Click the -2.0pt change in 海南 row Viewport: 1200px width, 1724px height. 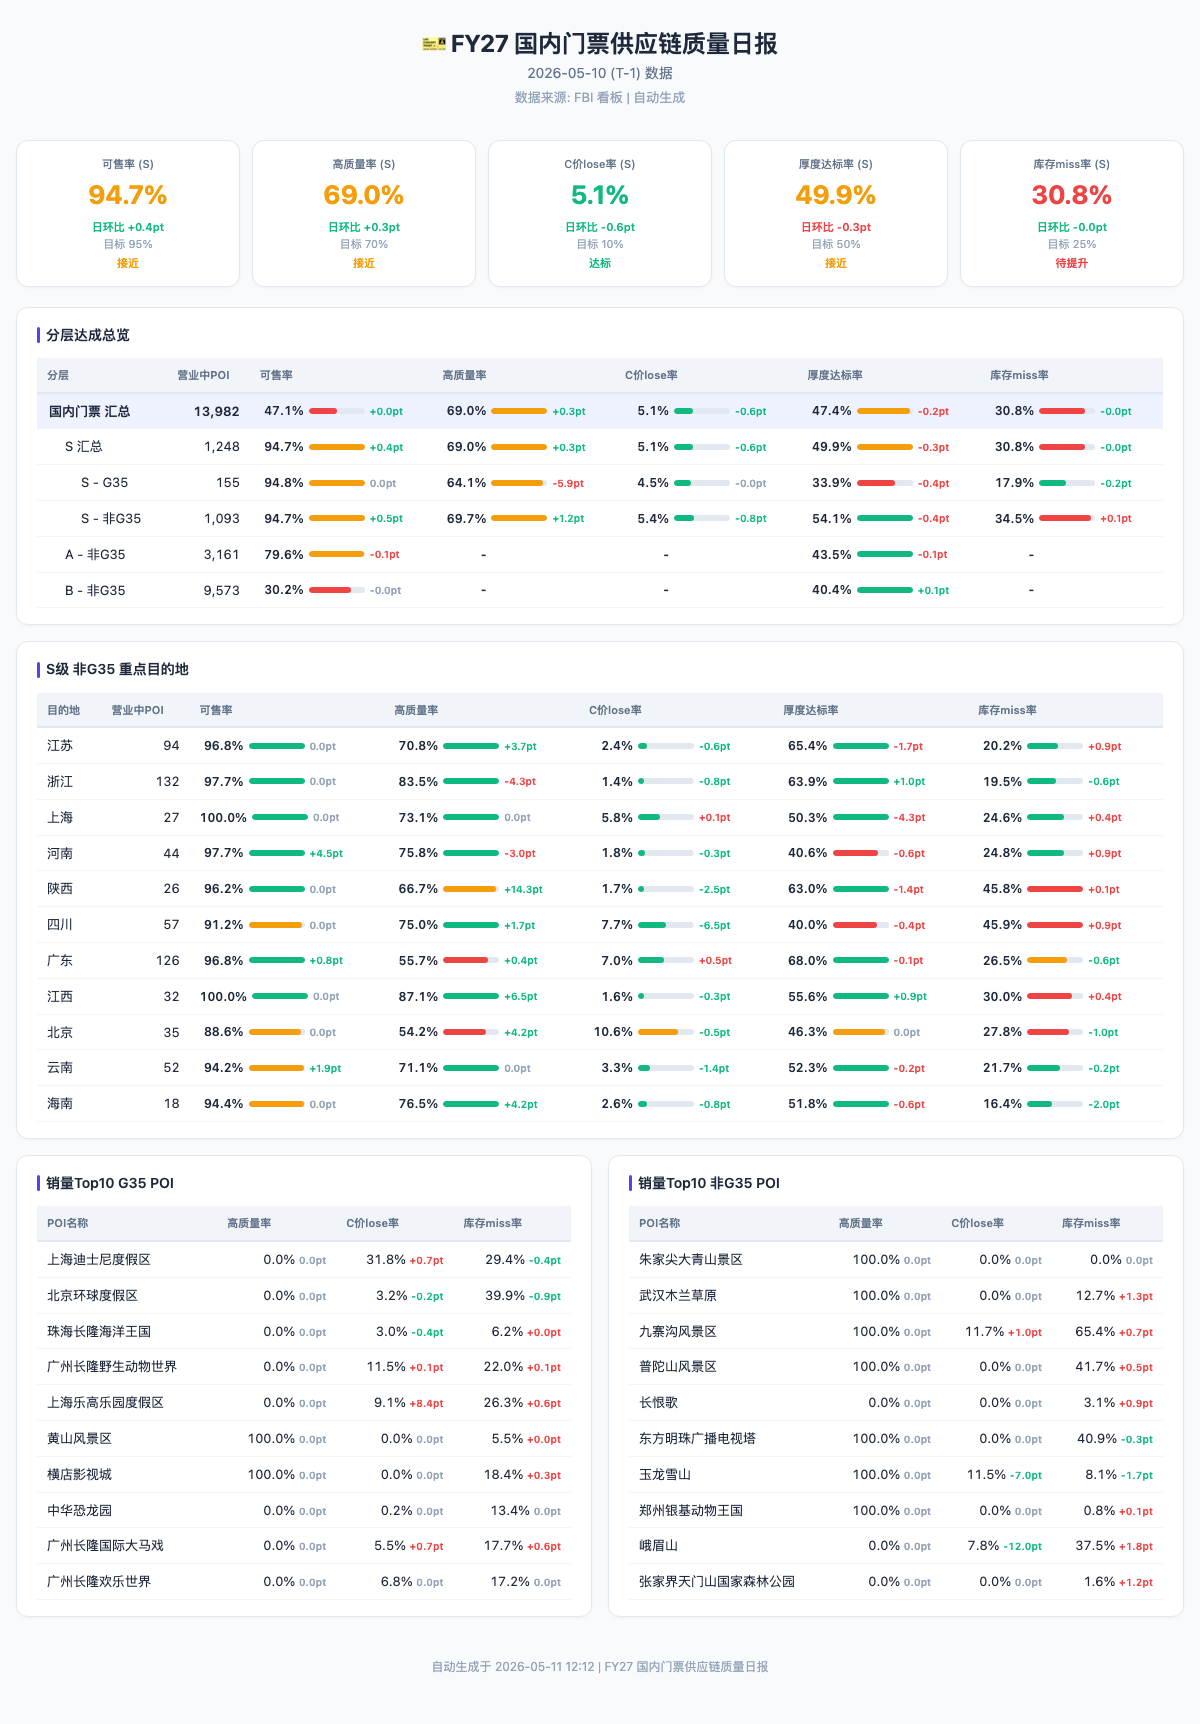pos(1104,1104)
